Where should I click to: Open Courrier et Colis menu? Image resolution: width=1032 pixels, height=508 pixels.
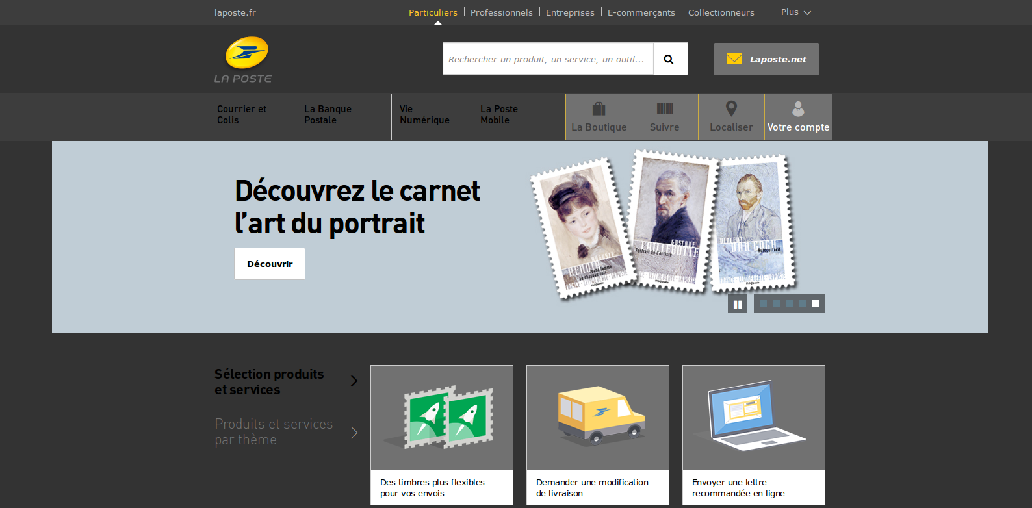[x=242, y=114]
